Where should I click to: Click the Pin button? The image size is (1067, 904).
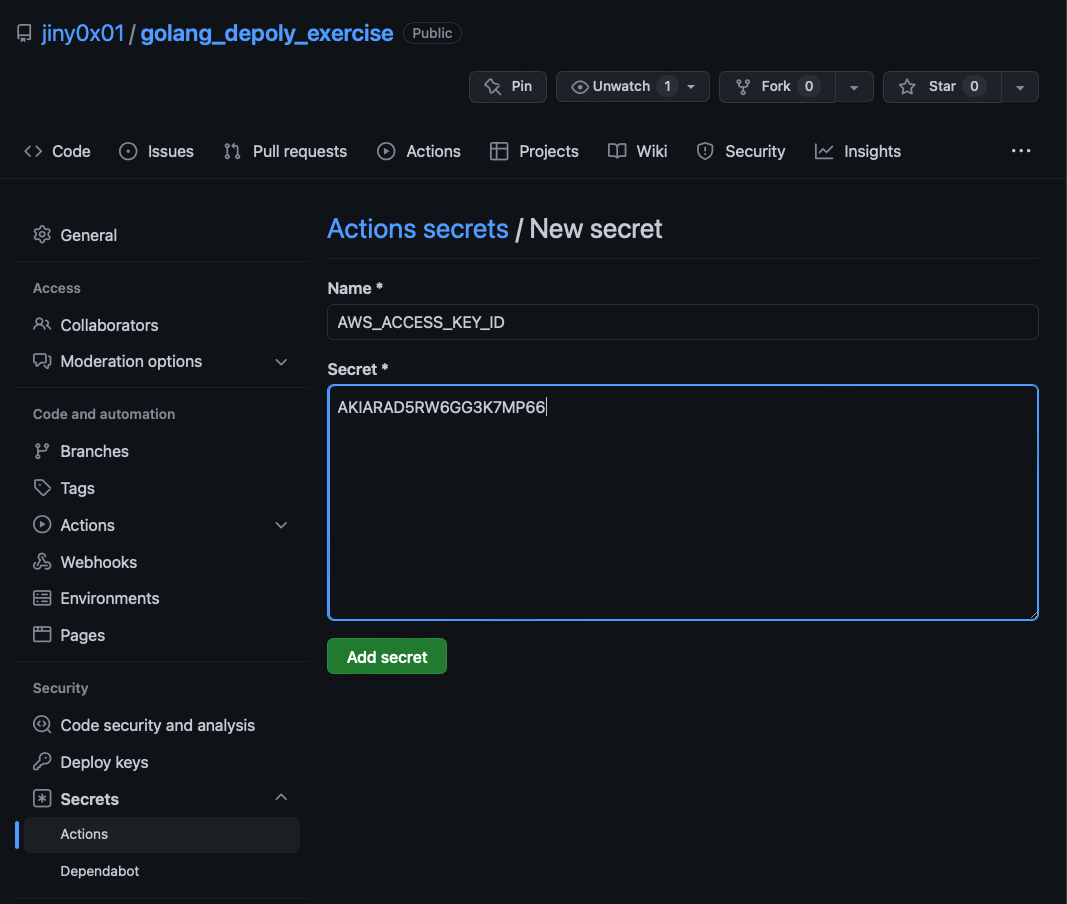point(508,86)
